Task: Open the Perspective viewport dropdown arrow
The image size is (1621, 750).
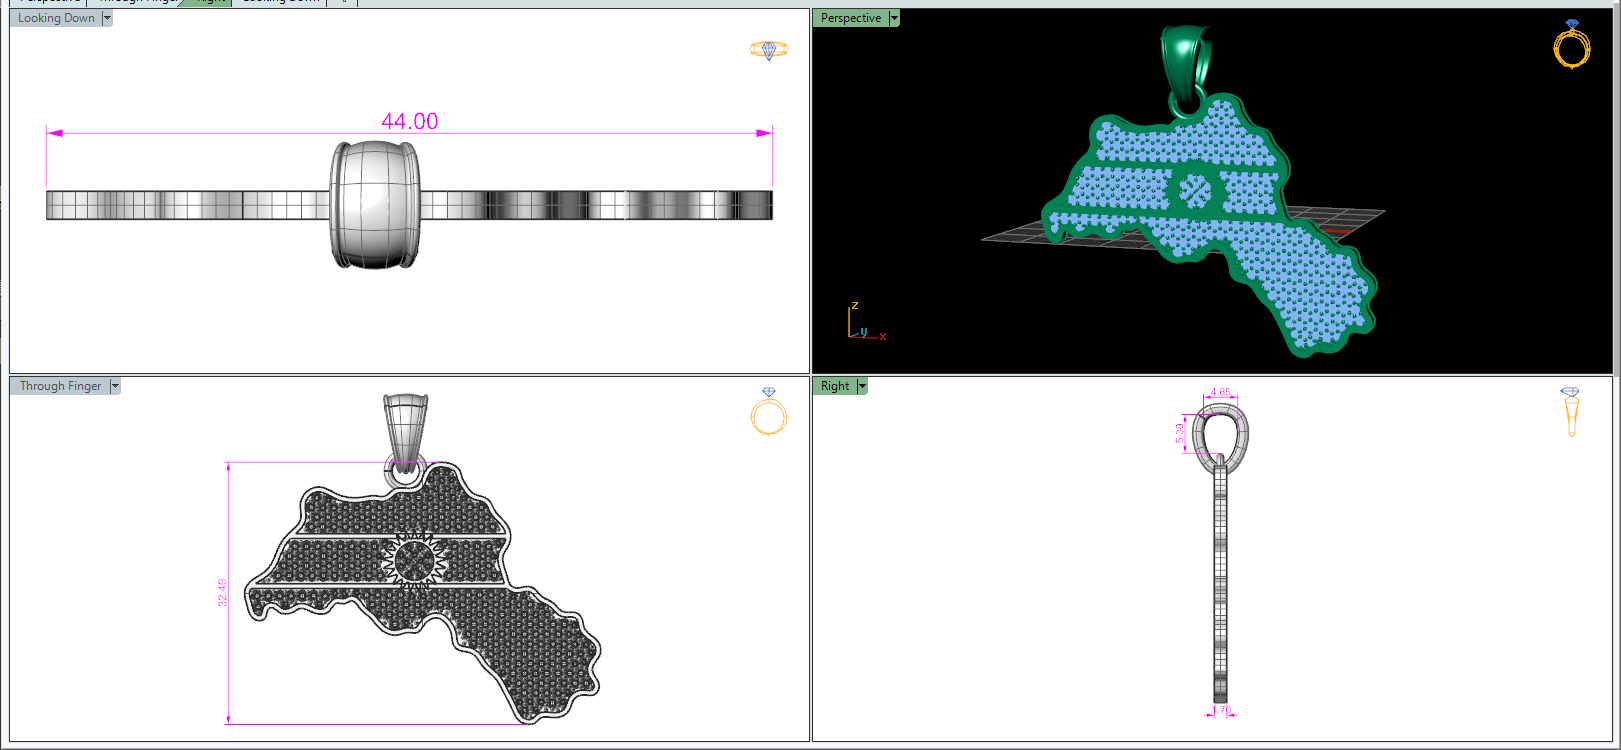Action: [894, 18]
